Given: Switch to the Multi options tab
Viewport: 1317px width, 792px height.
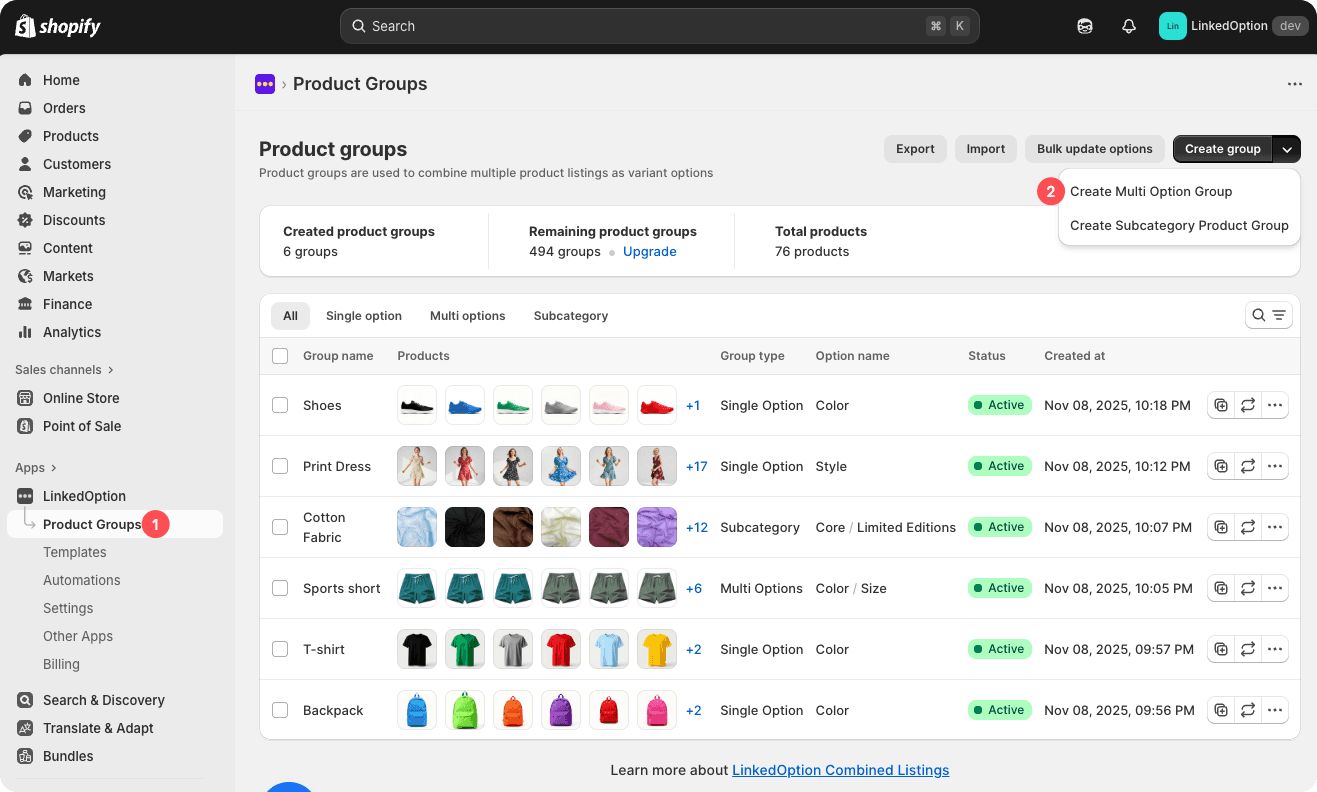Looking at the screenshot, I should click(x=468, y=316).
